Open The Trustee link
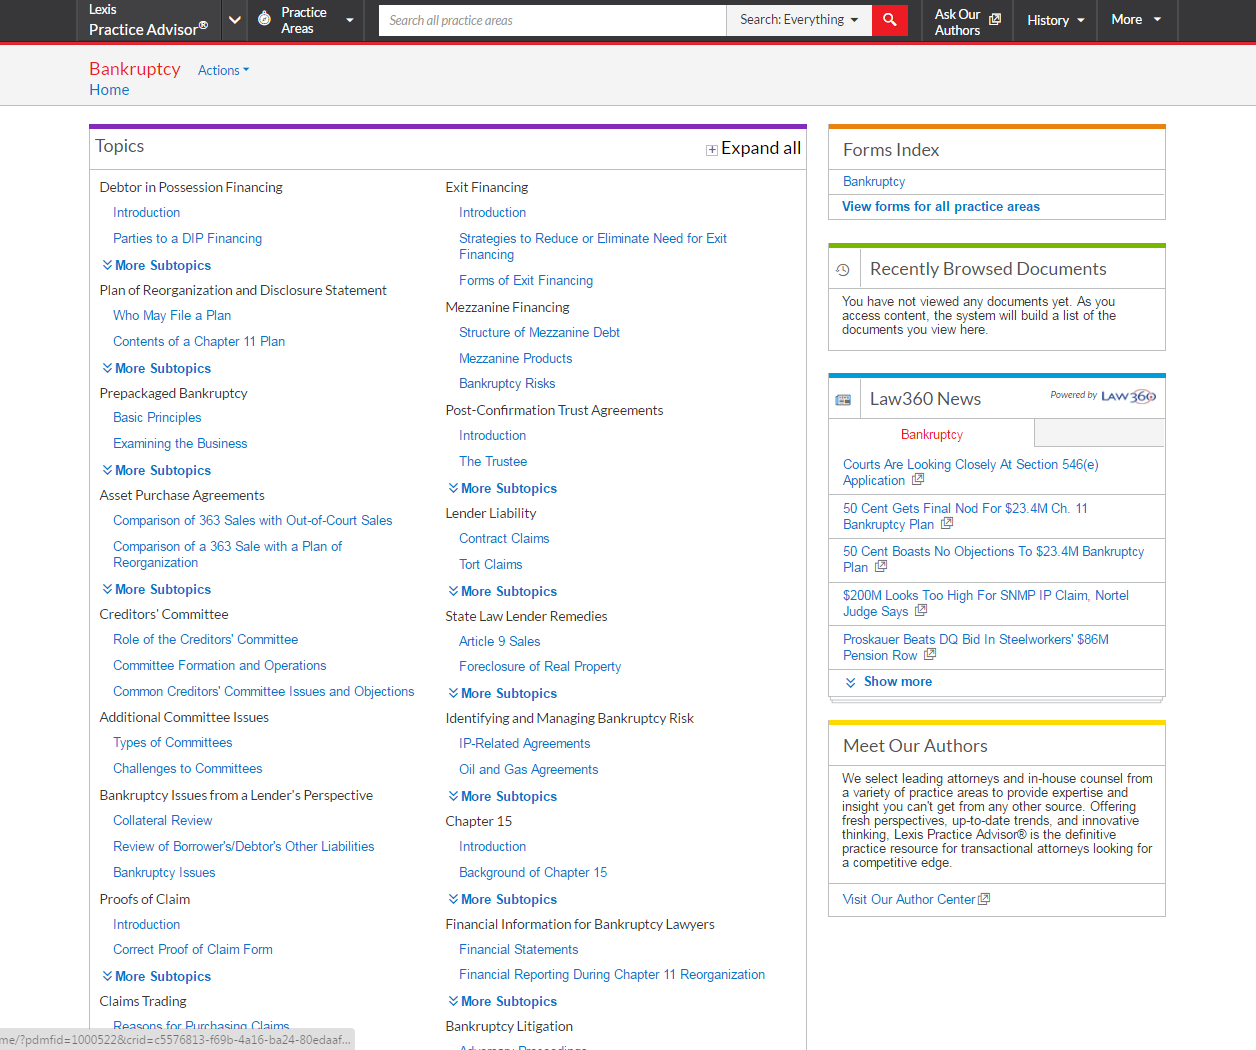The image size is (1256, 1050). point(493,461)
